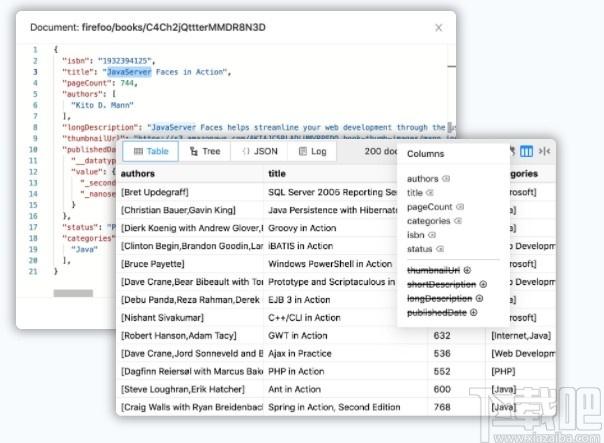Click the remove icon beside title column
The image size is (604, 443).
(x=430, y=193)
